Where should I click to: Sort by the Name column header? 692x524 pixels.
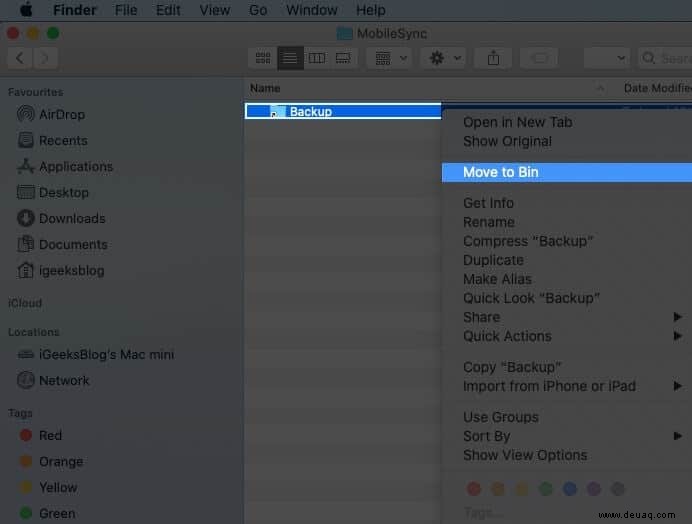[x=265, y=88]
